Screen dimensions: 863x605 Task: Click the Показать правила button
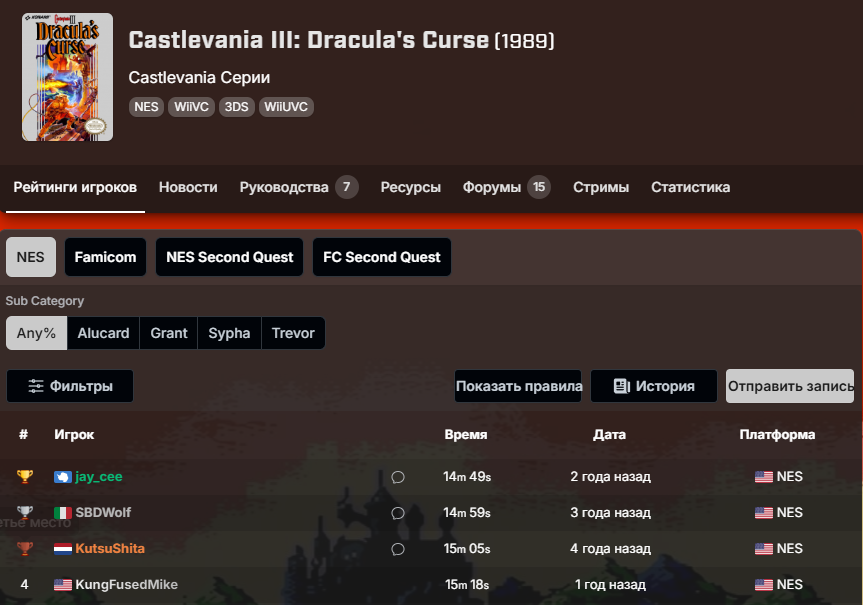coord(518,386)
